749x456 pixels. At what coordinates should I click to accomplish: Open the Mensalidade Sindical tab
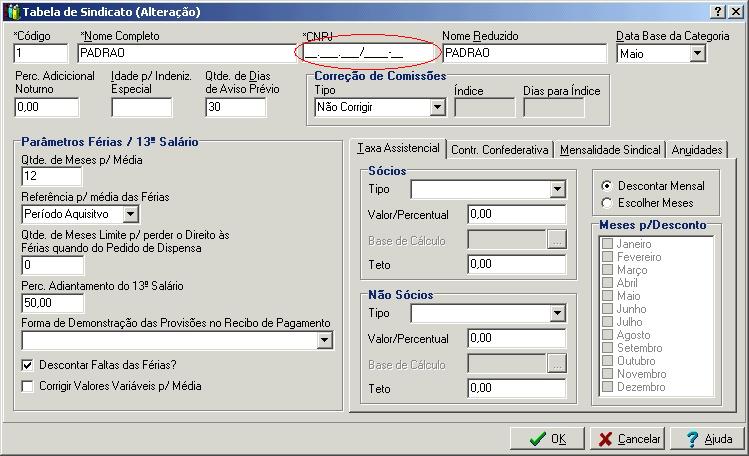(610, 150)
